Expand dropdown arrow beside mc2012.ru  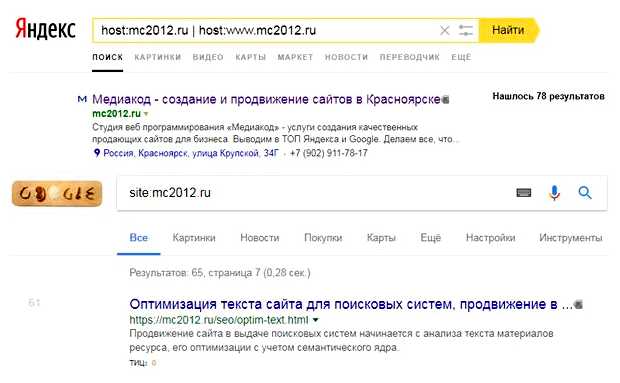point(146,114)
